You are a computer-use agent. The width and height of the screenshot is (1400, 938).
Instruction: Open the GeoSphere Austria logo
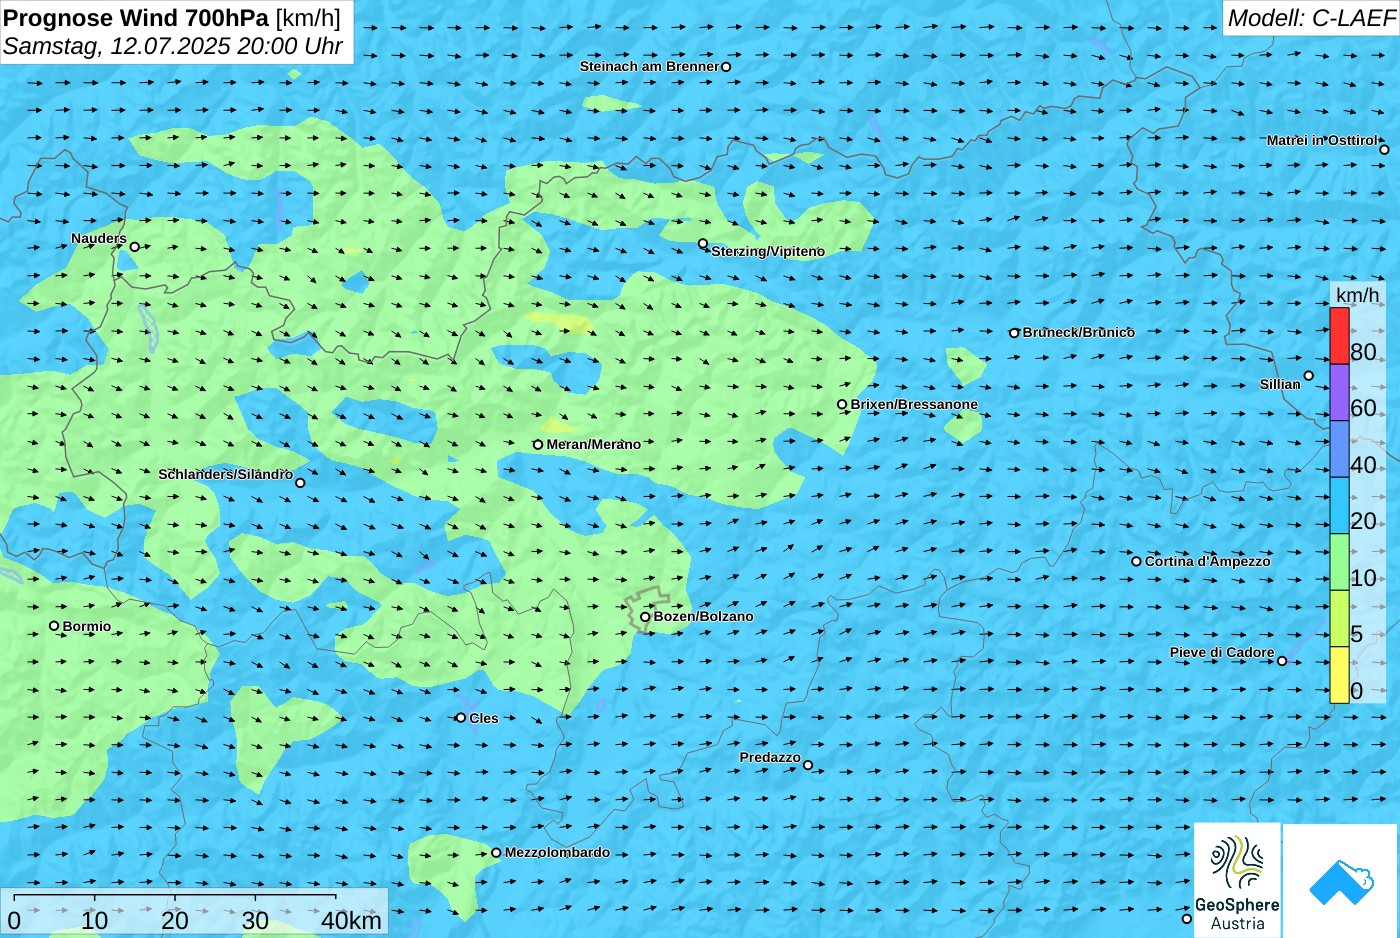1237,881
